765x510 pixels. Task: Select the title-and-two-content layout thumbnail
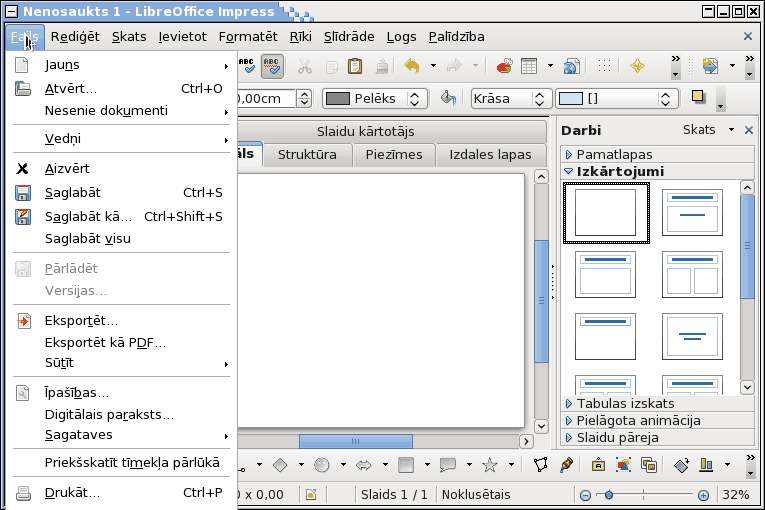click(x=692, y=274)
